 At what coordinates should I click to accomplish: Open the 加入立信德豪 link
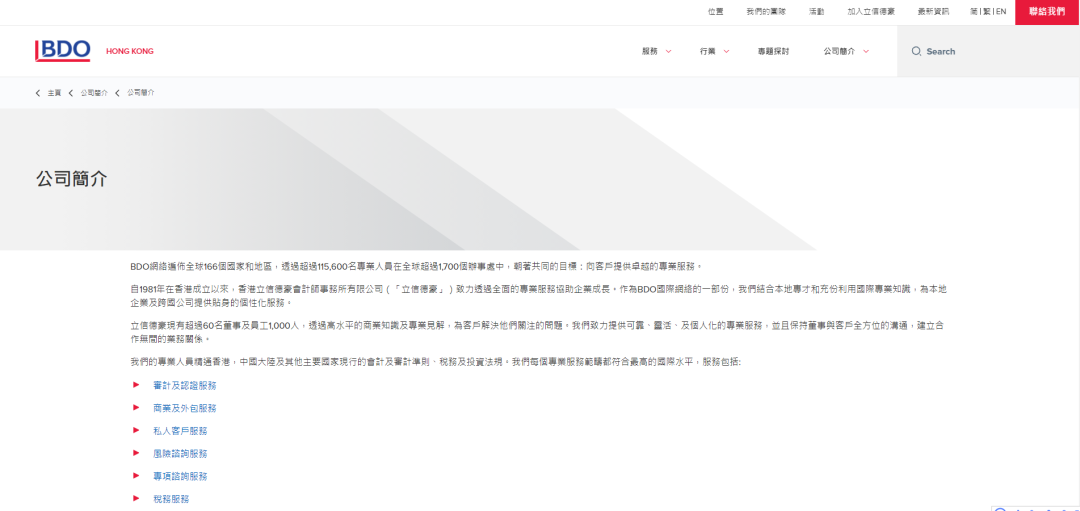[x=870, y=12]
